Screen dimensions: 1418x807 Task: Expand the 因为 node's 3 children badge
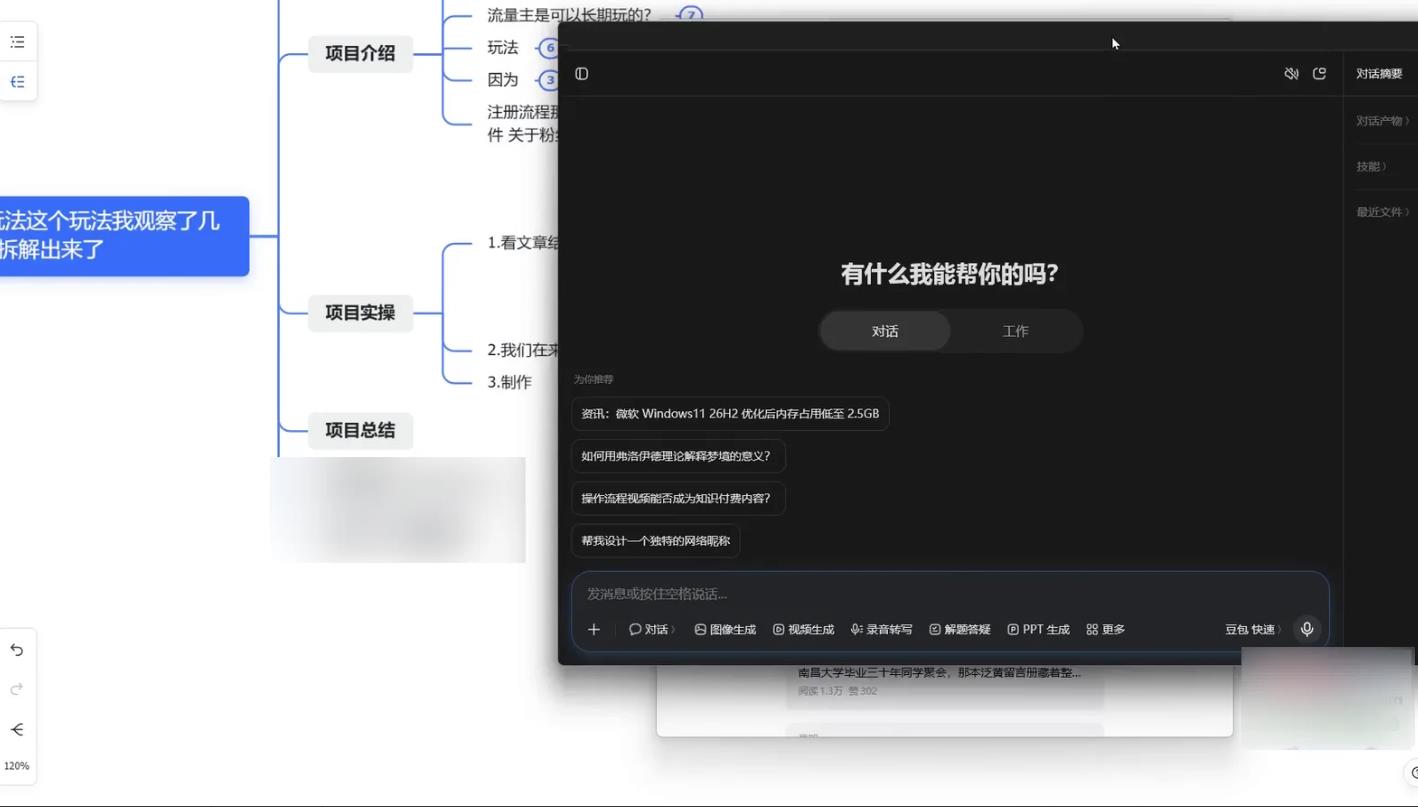pos(549,80)
